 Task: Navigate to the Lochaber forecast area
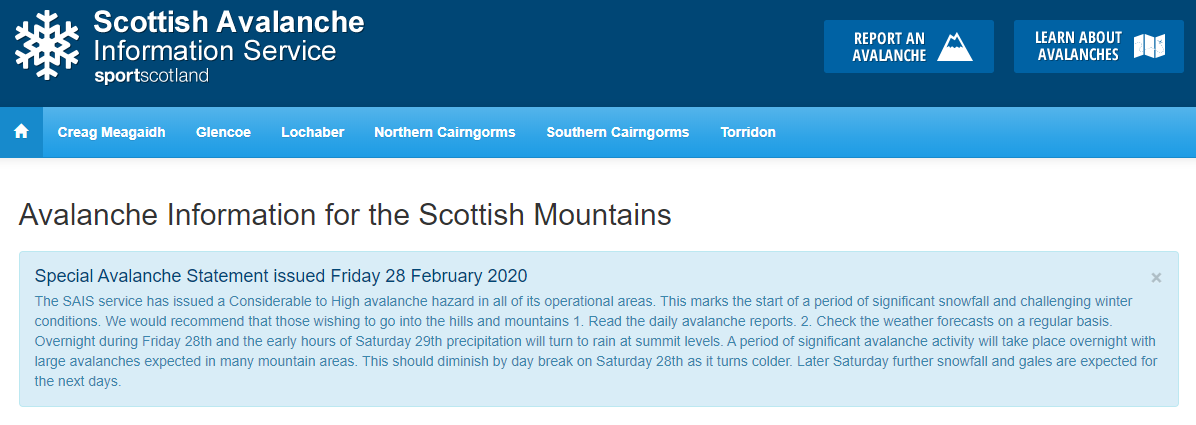pyautogui.click(x=312, y=132)
